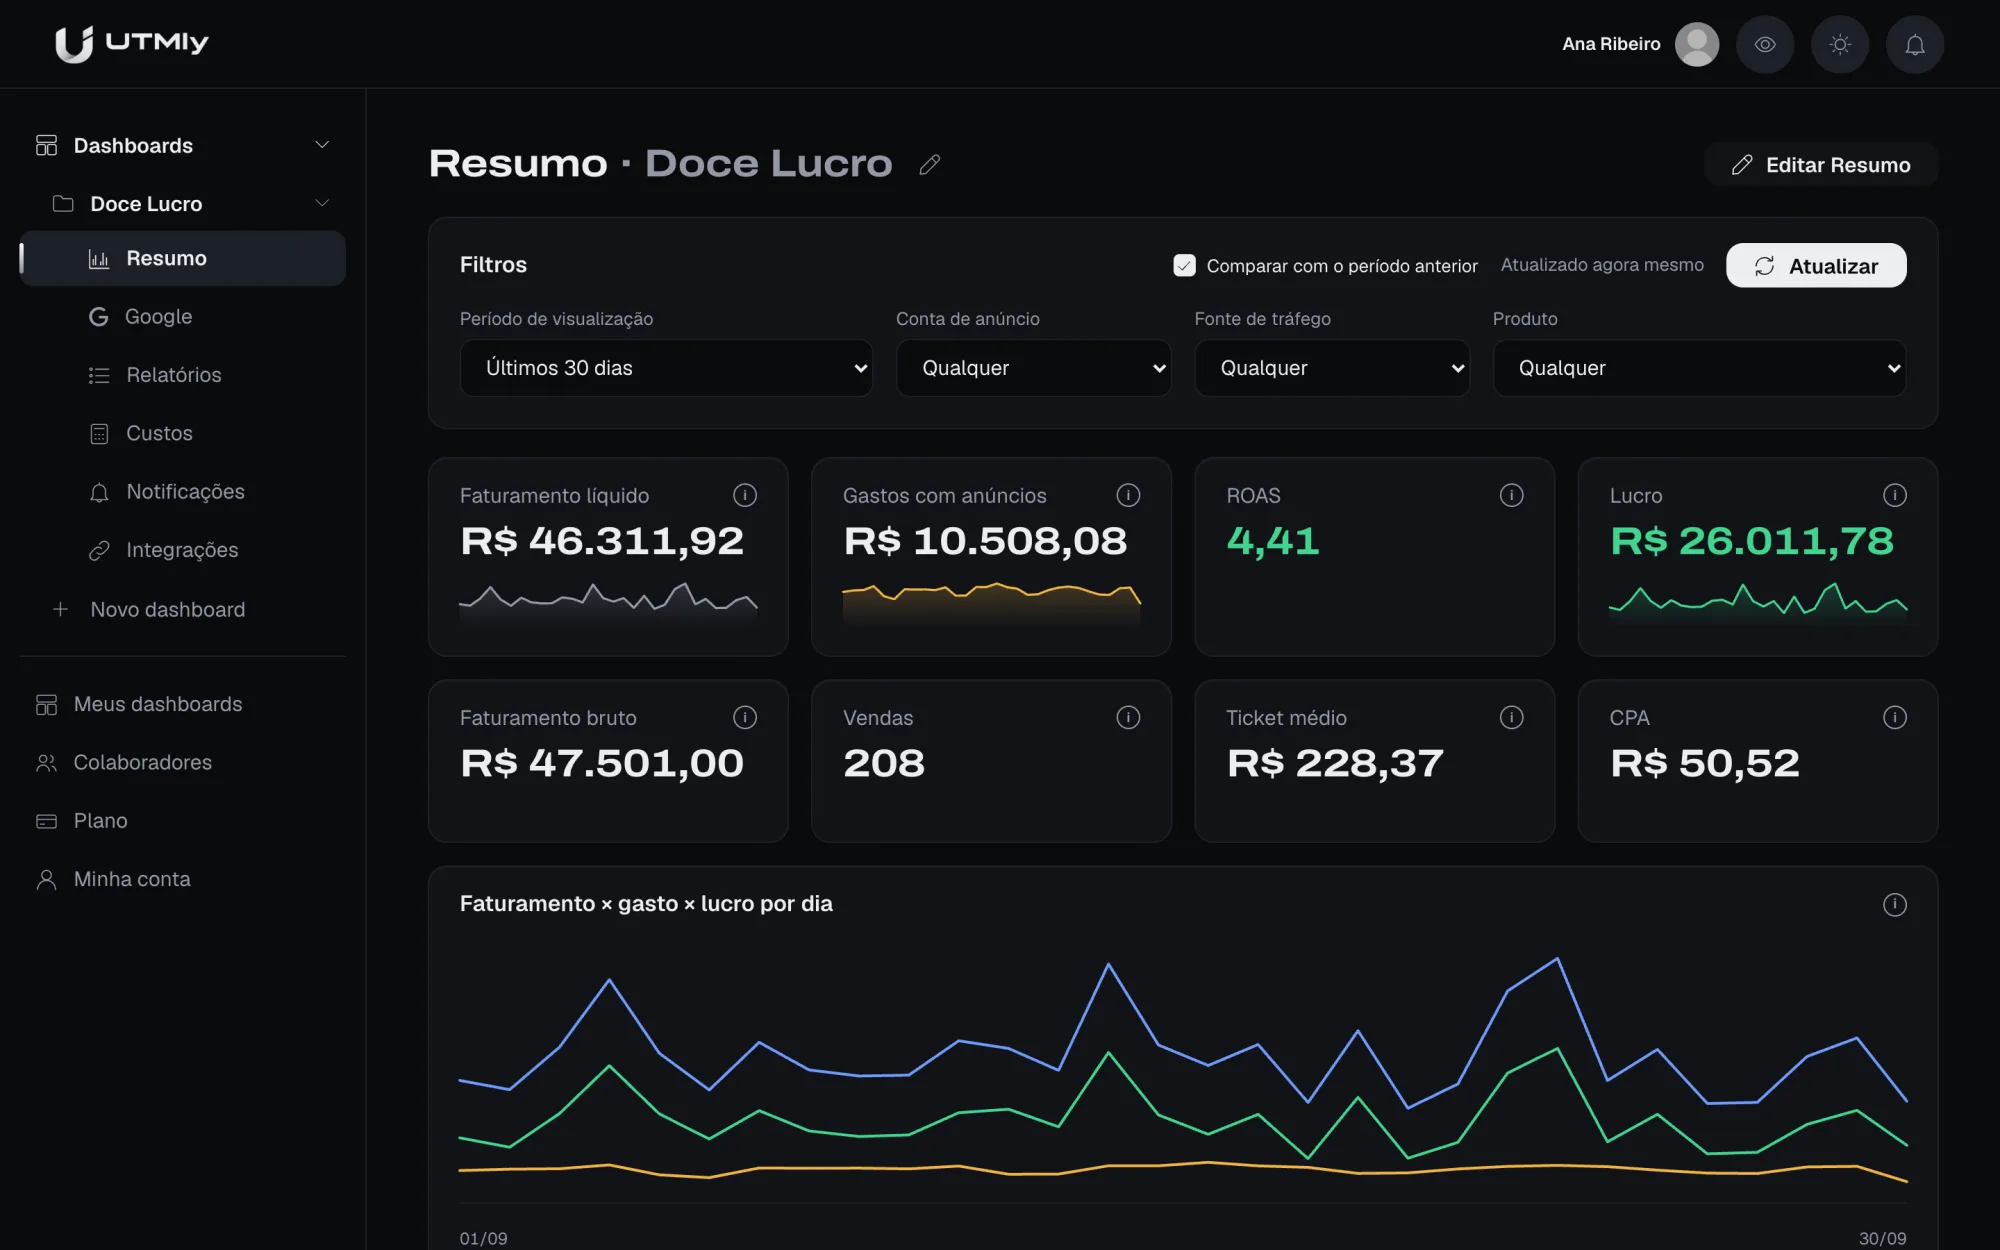Click the UTMly logo
2000x1250 pixels.
point(131,43)
